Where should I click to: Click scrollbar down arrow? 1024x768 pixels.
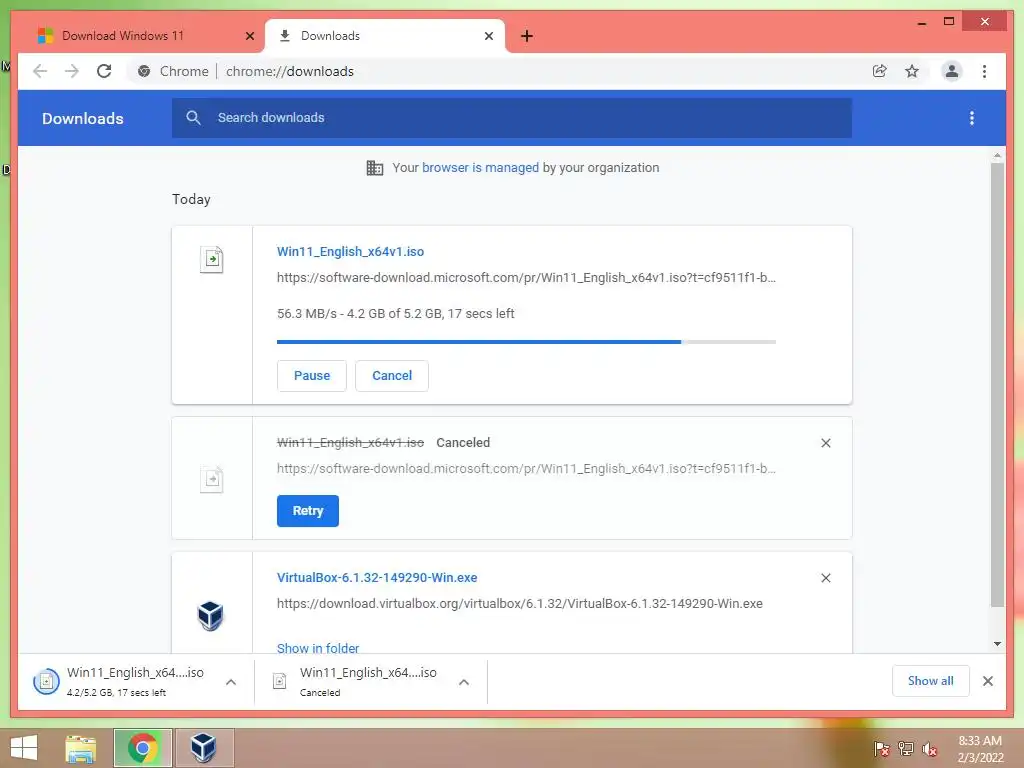pos(997,643)
